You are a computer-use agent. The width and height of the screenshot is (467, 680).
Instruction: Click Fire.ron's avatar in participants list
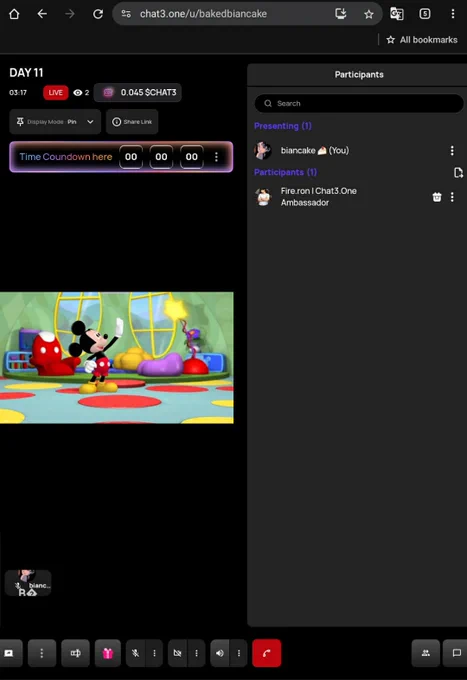click(x=263, y=197)
